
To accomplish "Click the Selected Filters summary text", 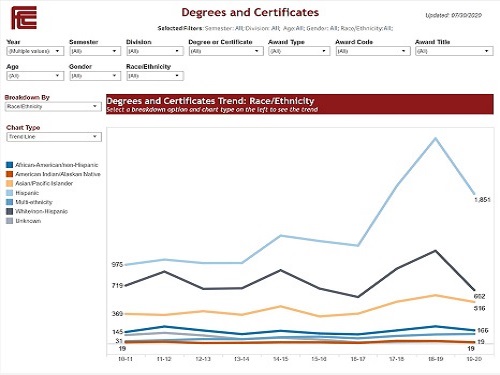I will click(x=275, y=28).
